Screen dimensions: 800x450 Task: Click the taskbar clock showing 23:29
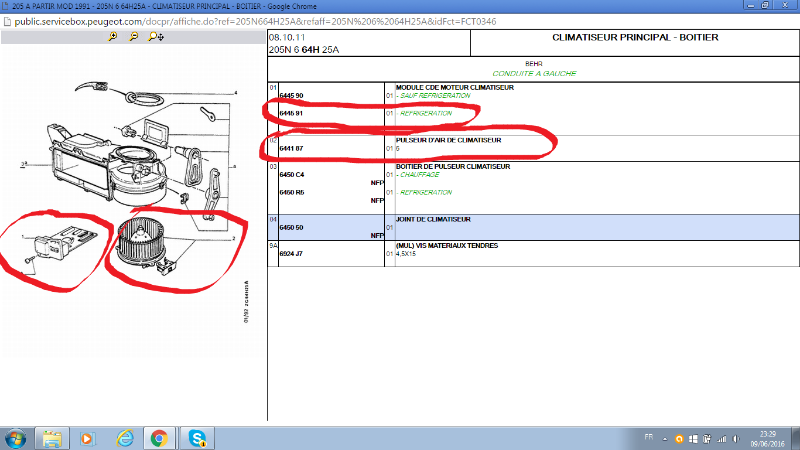[767, 439]
